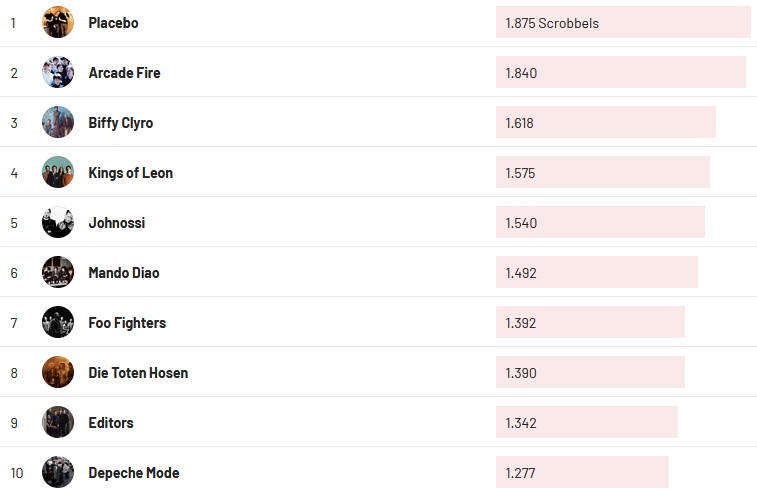Click the Foo Fighters avatar
This screenshot has width=757, height=495.
click(58, 322)
